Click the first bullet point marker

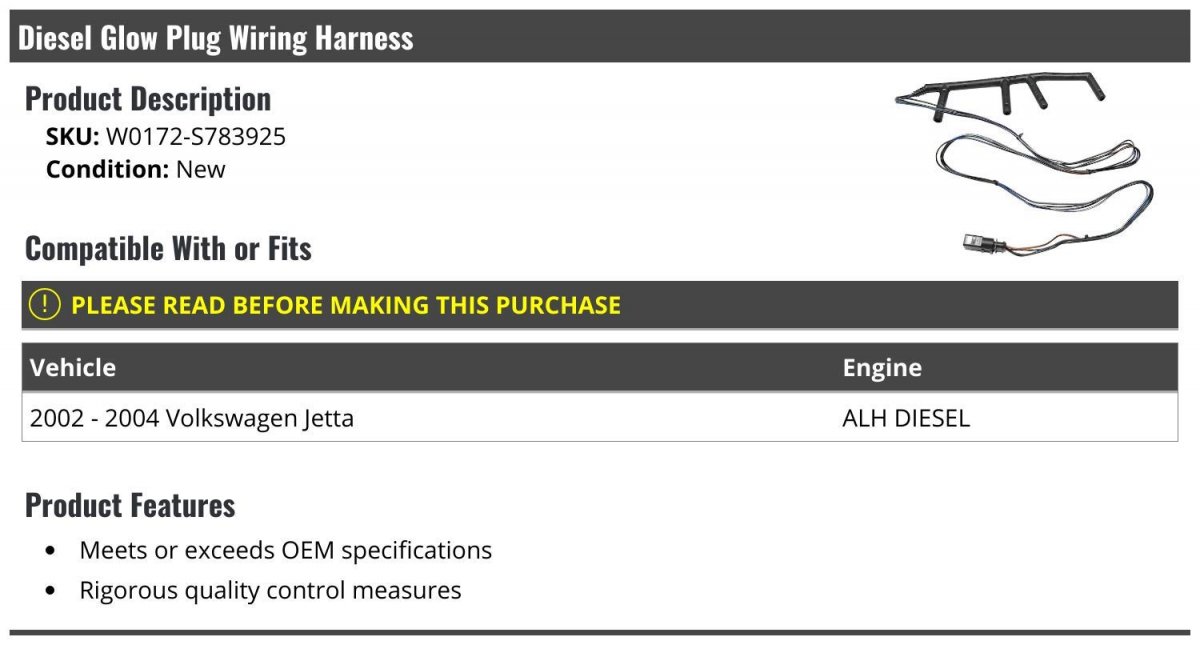[51, 551]
